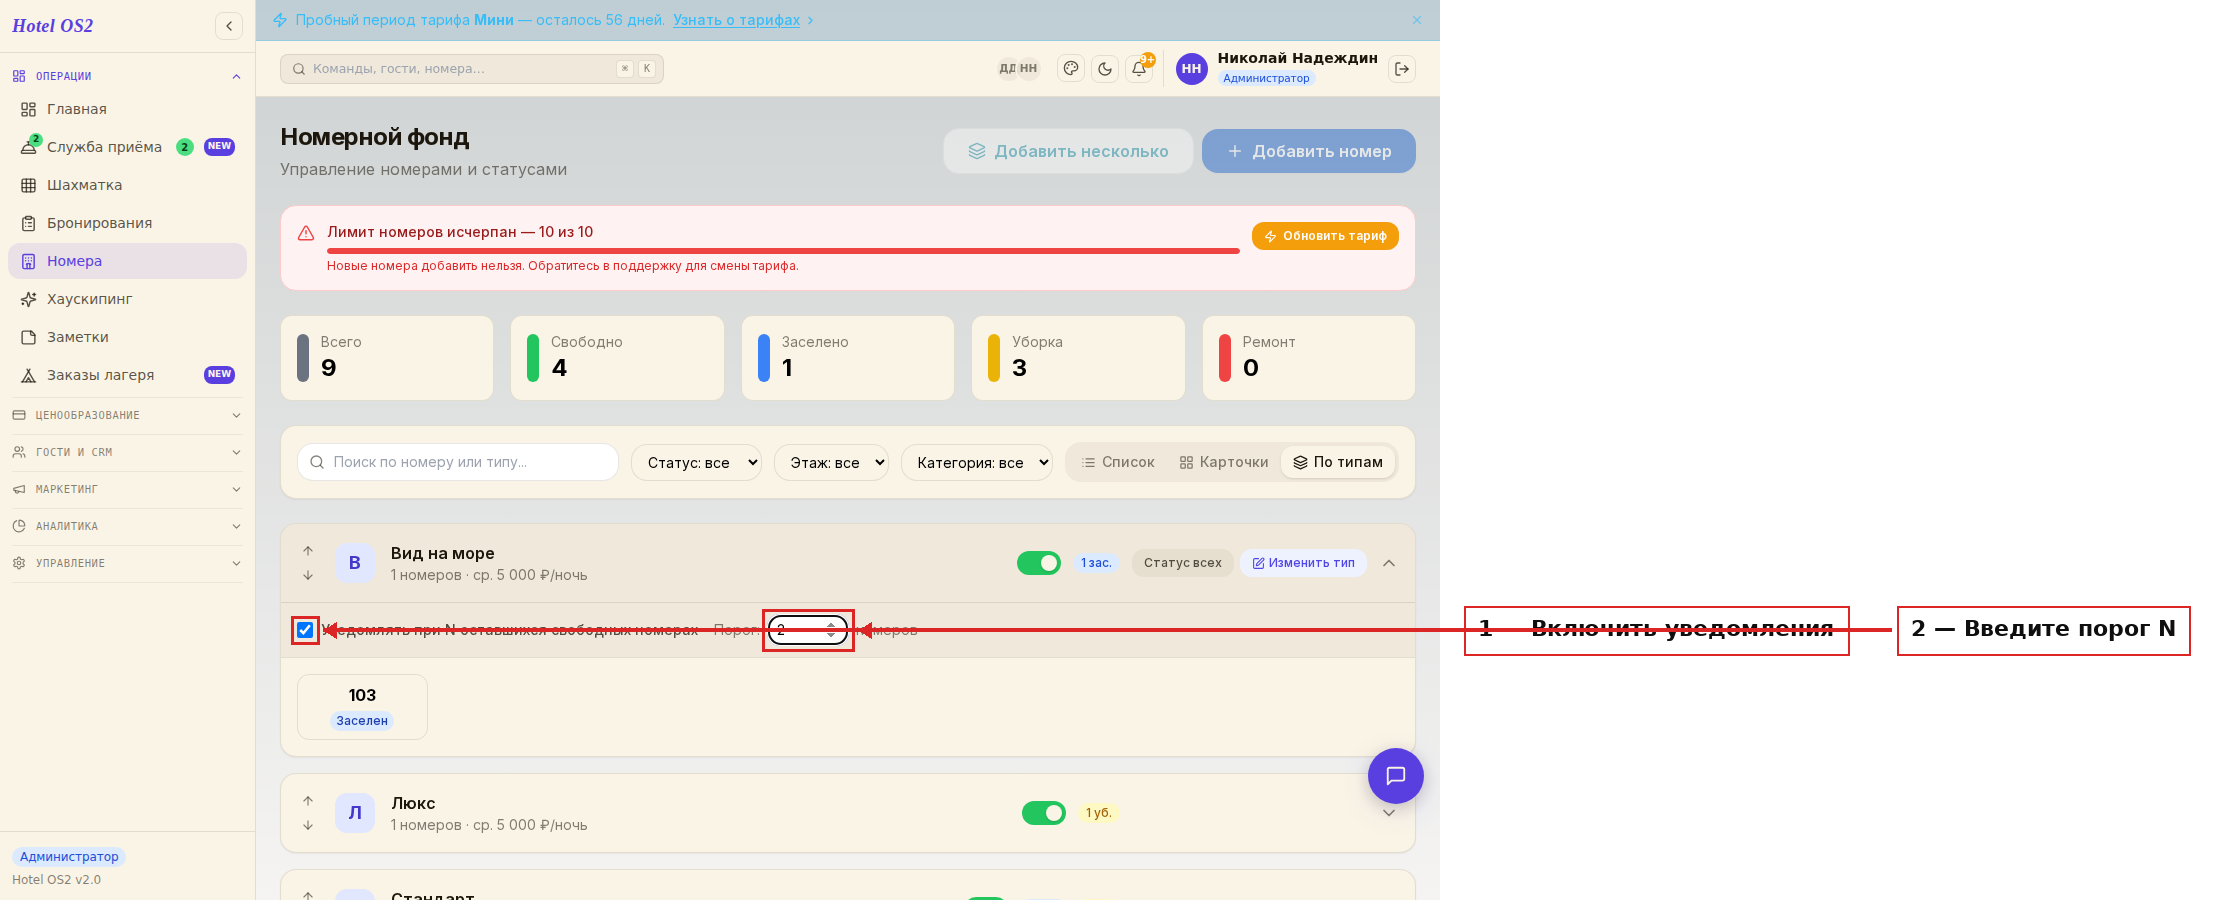2214x900 pixels.
Task: Click the В letter badge of Вид на море
Action: pyautogui.click(x=355, y=563)
